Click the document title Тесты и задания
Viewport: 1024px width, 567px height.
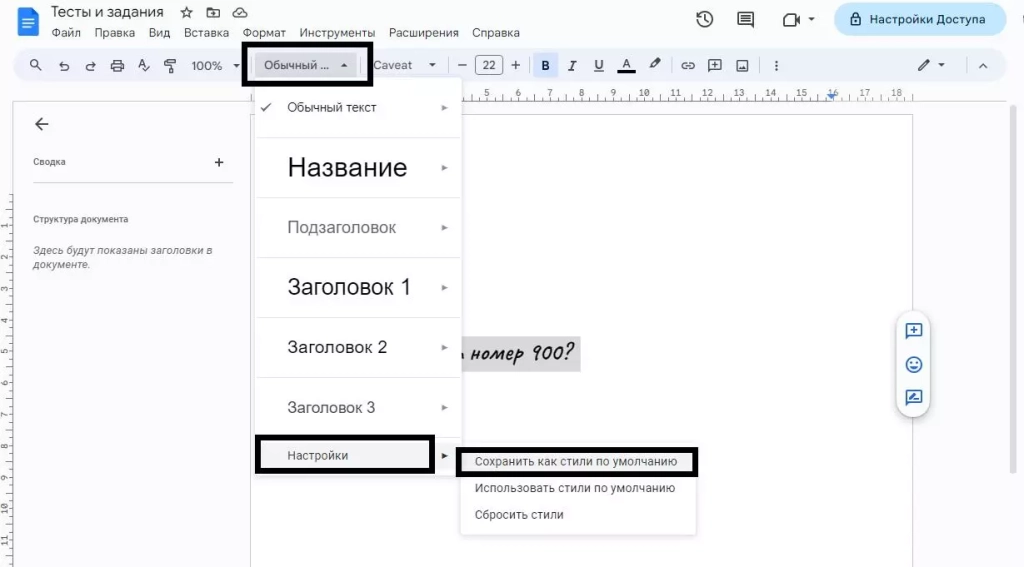tap(107, 12)
